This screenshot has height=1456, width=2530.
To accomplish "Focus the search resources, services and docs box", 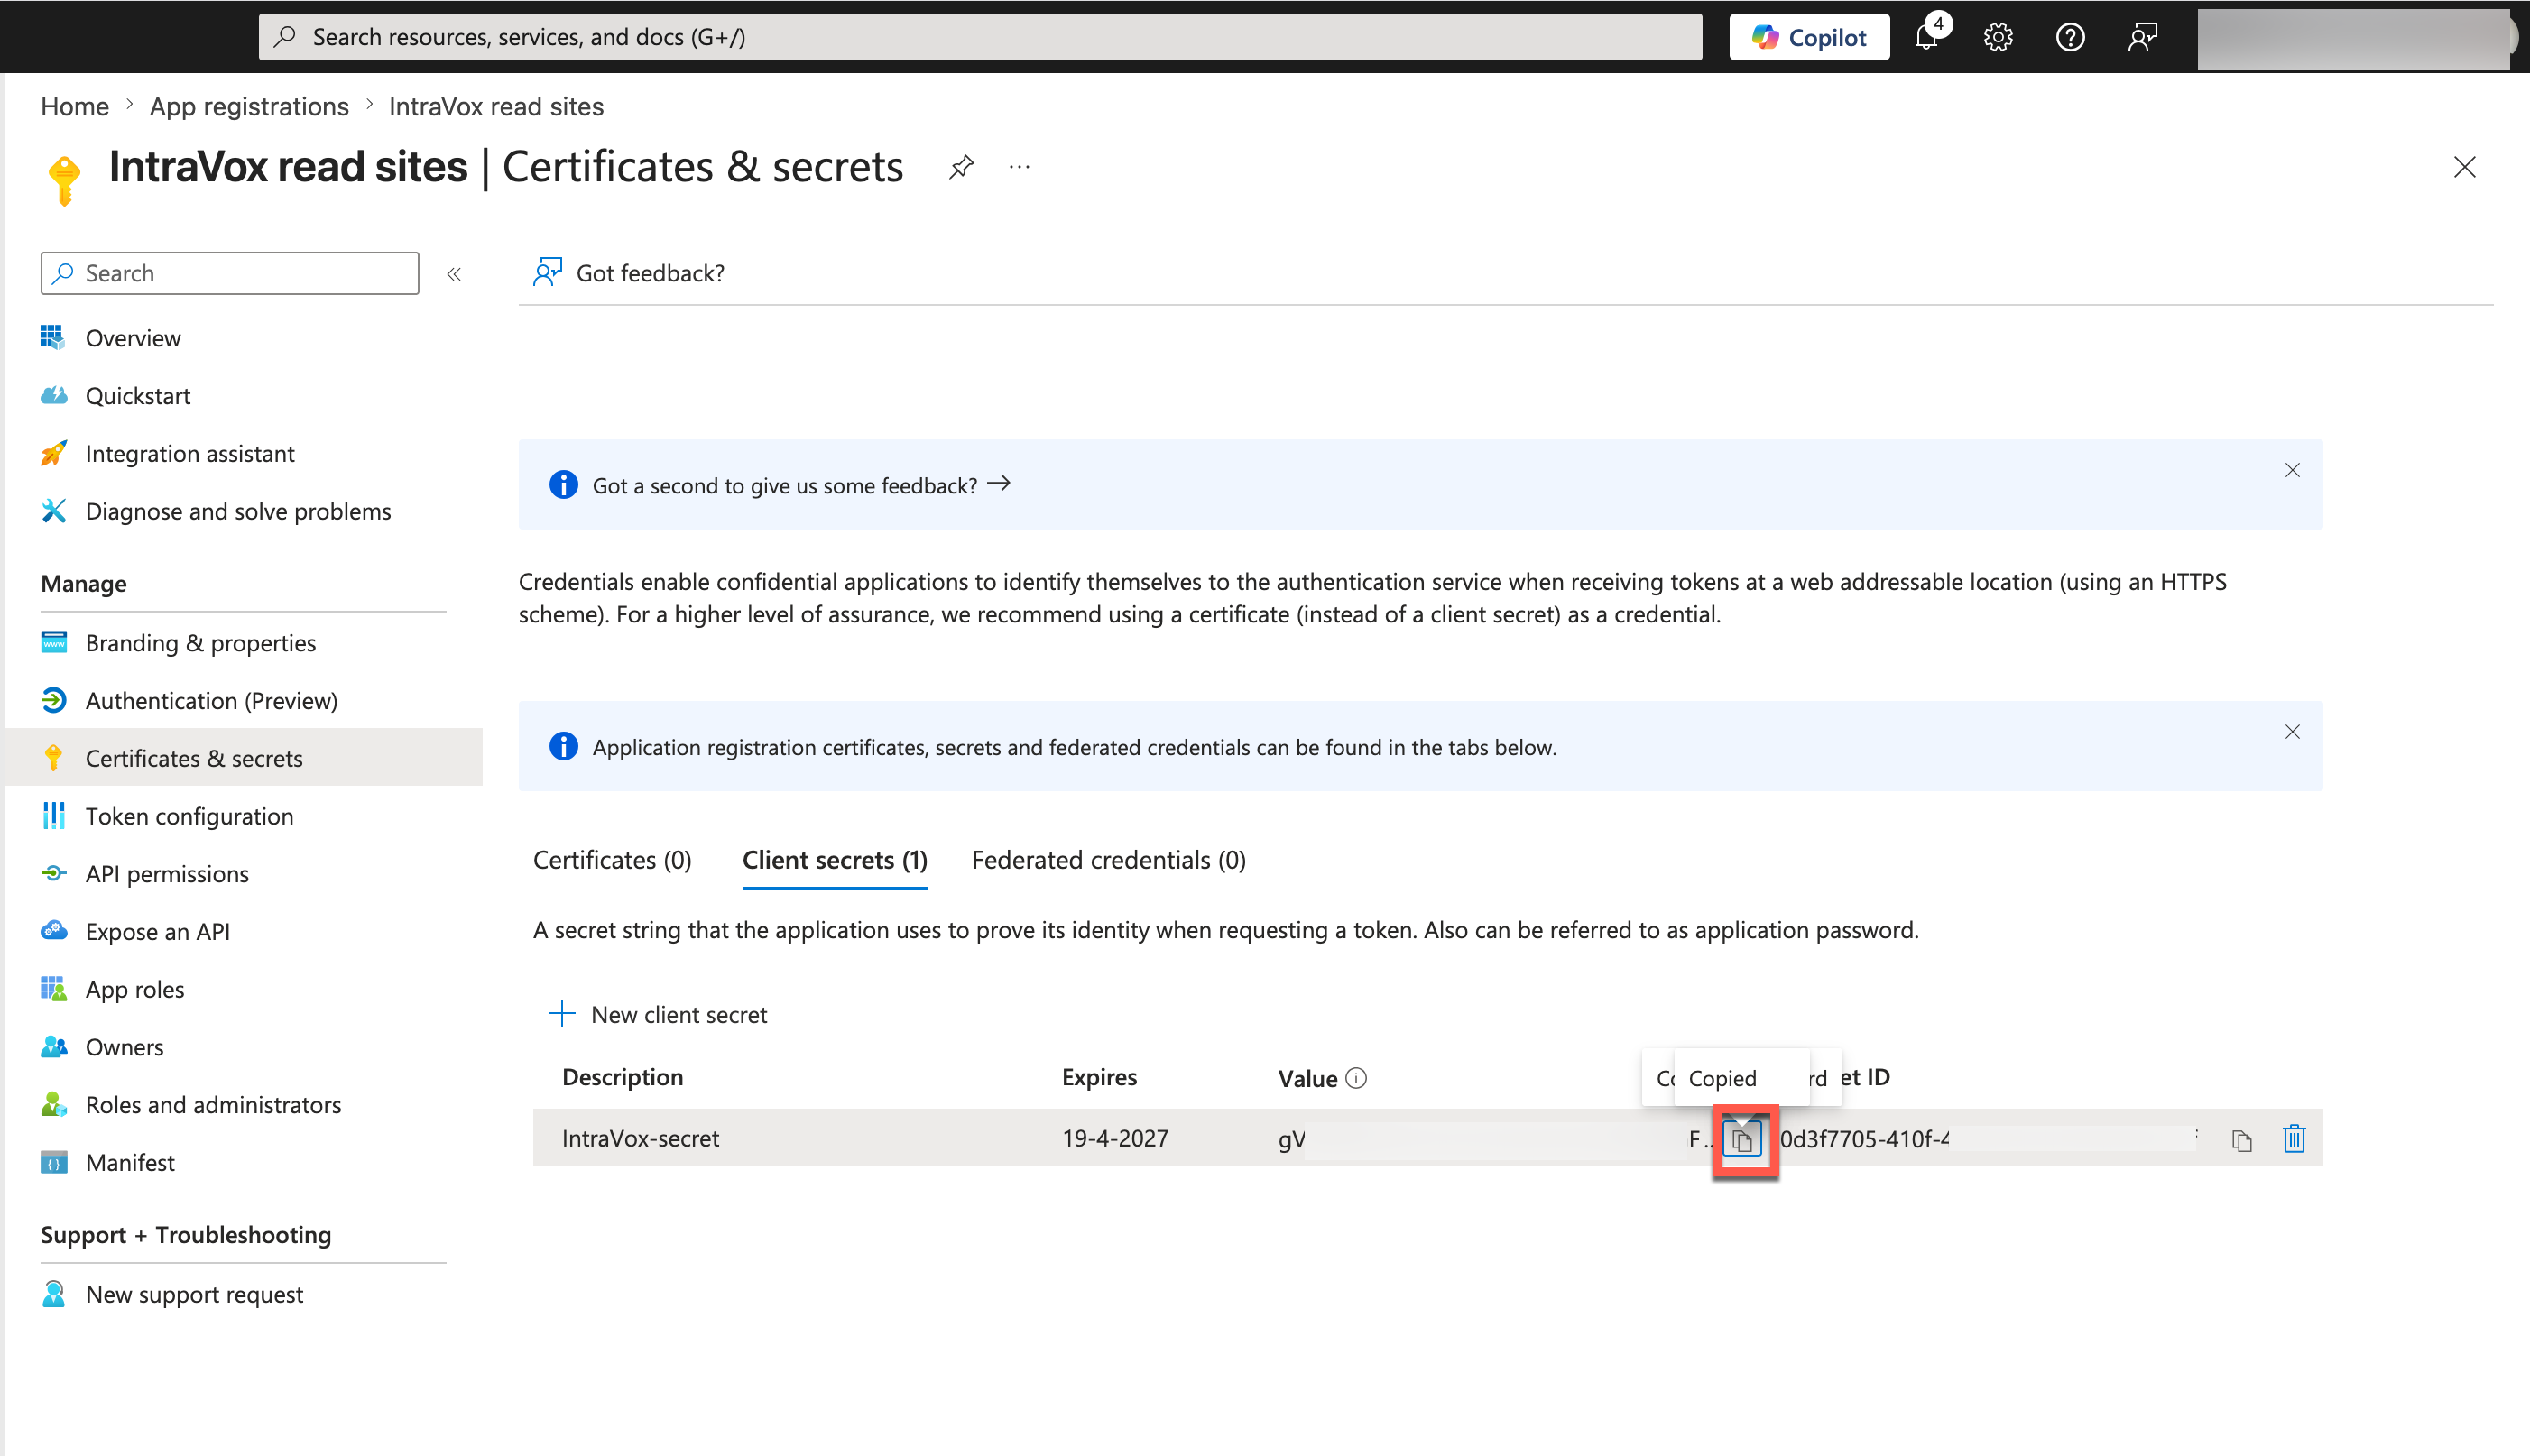I will click(x=980, y=37).
